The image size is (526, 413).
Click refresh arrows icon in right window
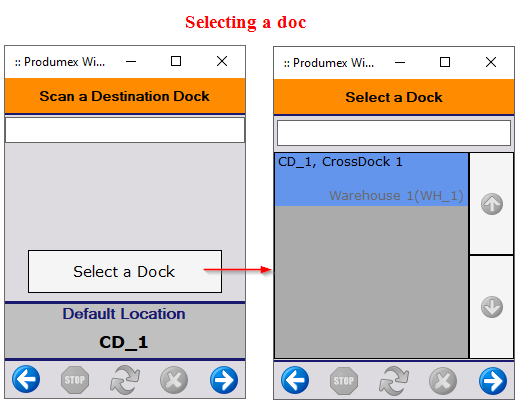(x=394, y=381)
